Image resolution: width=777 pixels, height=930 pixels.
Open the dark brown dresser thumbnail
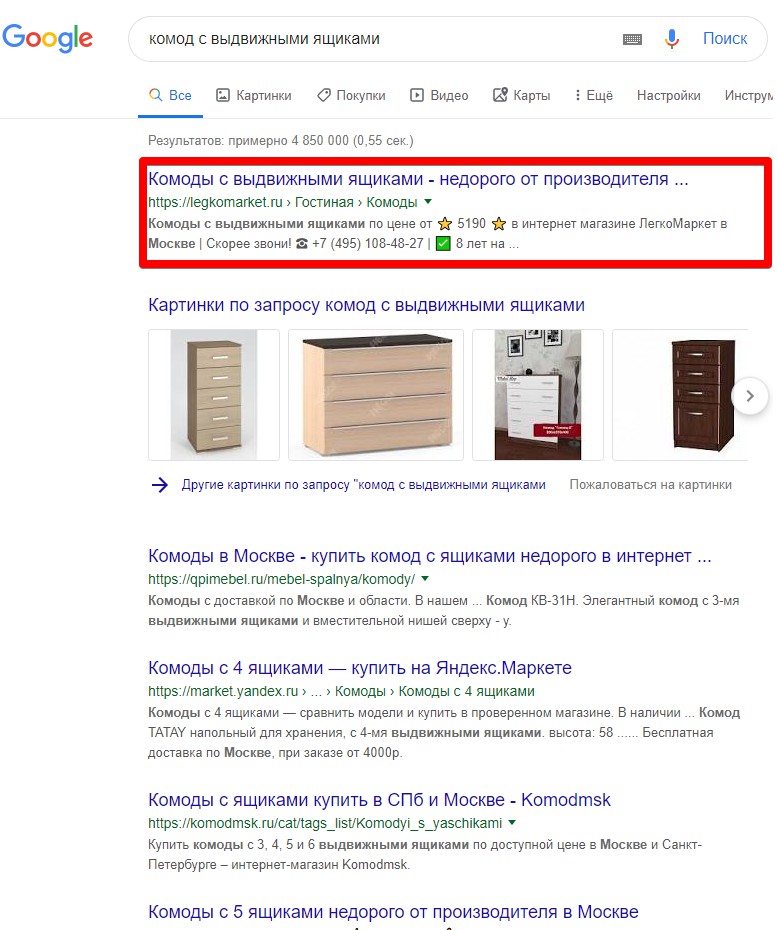coord(680,395)
